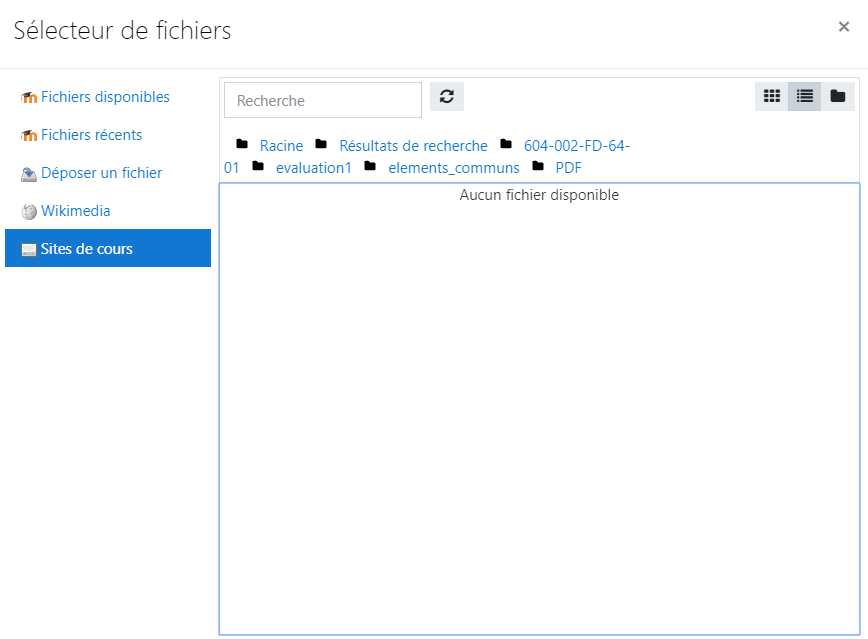
Task: Click the upload icon beside Déposer un fichier
Action: (29, 174)
